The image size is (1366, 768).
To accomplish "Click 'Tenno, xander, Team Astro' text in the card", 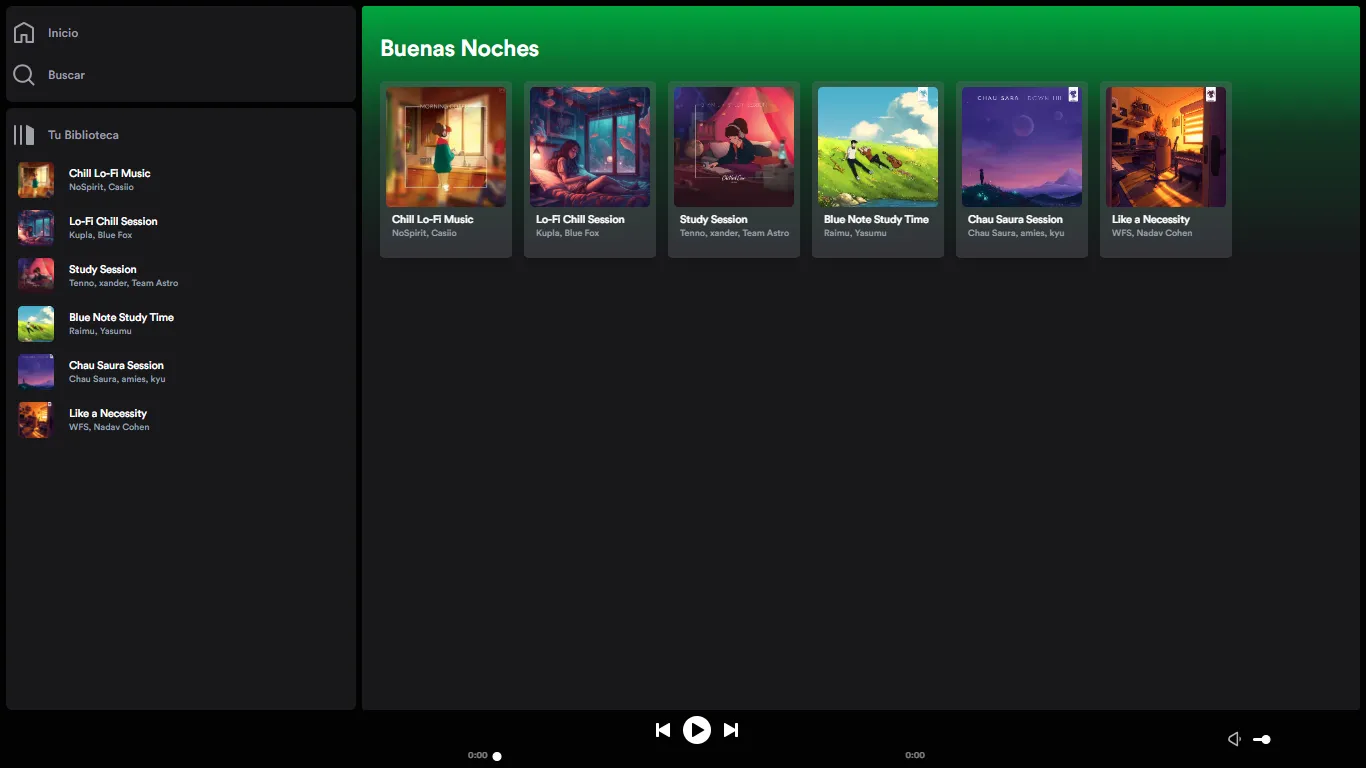I will [x=734, y=233].
